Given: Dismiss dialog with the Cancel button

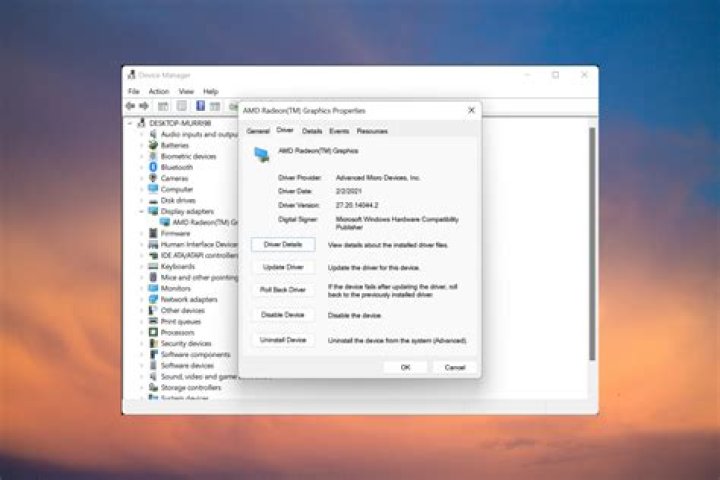Looking at the screenshot, I should click(455, 367).
